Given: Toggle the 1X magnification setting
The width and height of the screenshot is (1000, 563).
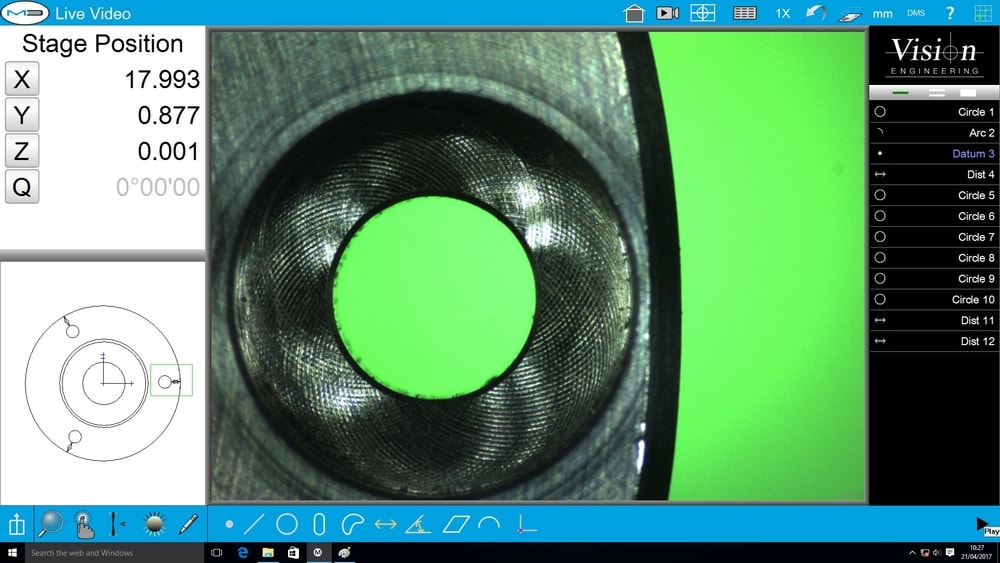Looking at the screenshot, I should pos(782,14).
